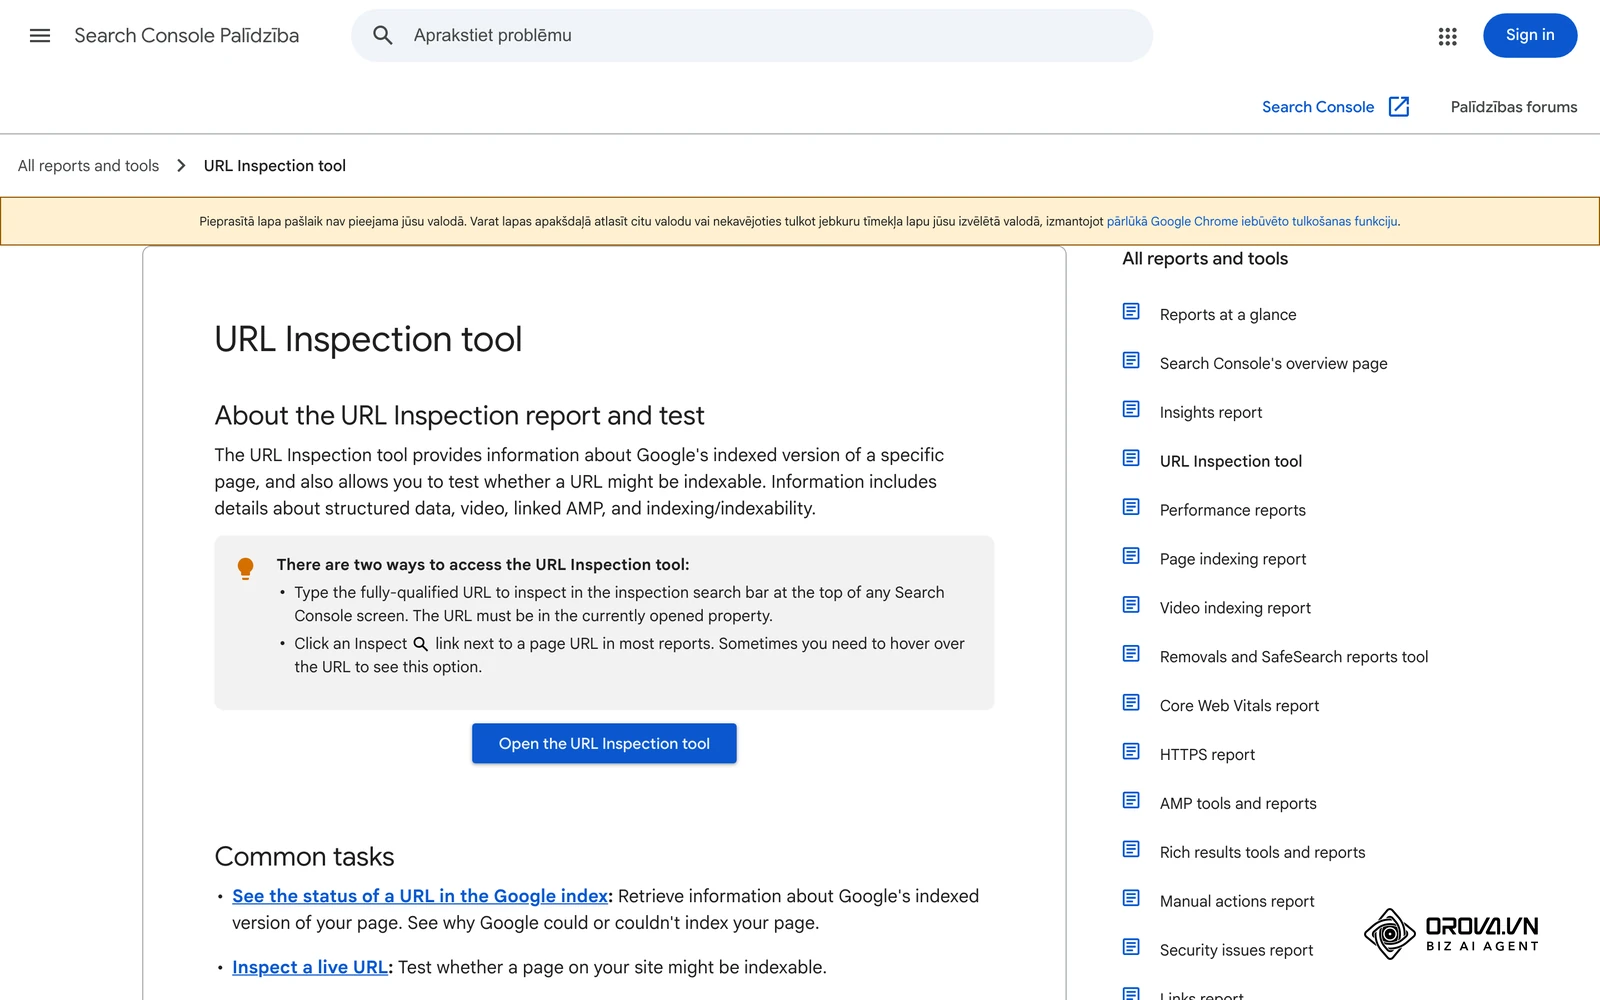Open the Removals and SafeSearch reports tool article
The width and height of the screenshot is (1600, 1000).
[x=1294, y=657]
